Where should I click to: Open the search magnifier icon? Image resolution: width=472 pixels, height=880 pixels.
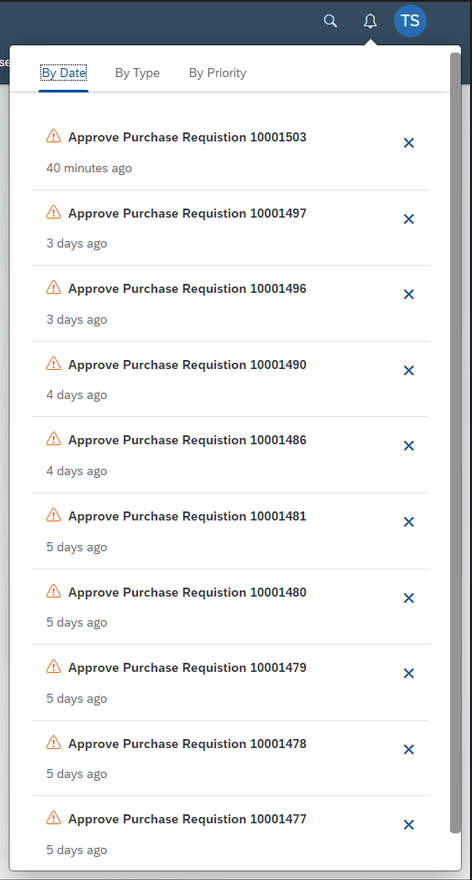point(331,21)
